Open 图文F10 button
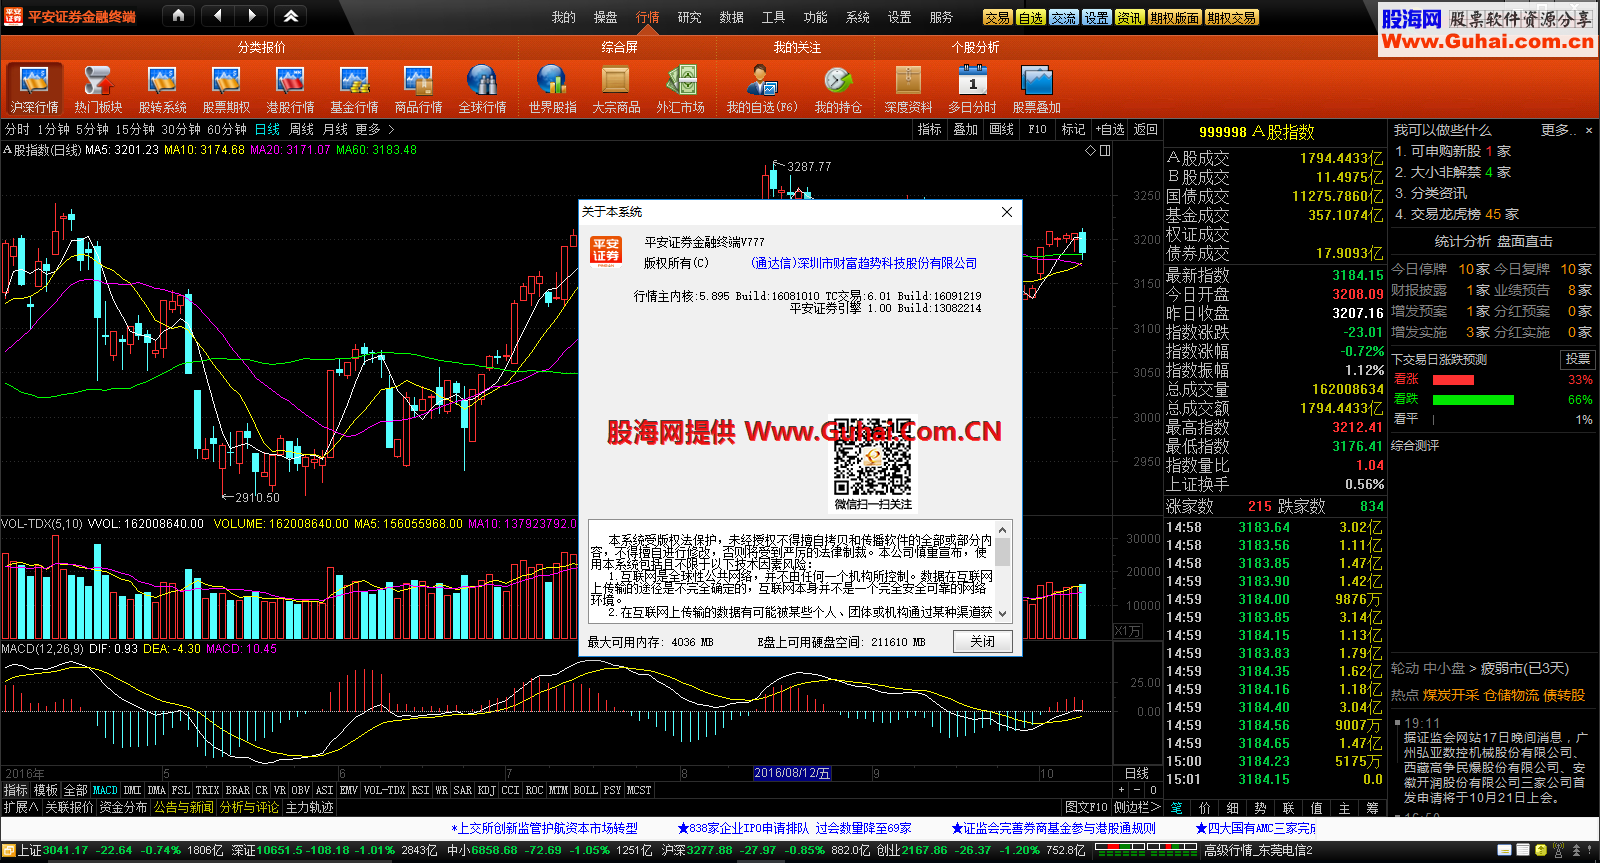Viewport: 1600px width, 863px height. point(1086,807)
